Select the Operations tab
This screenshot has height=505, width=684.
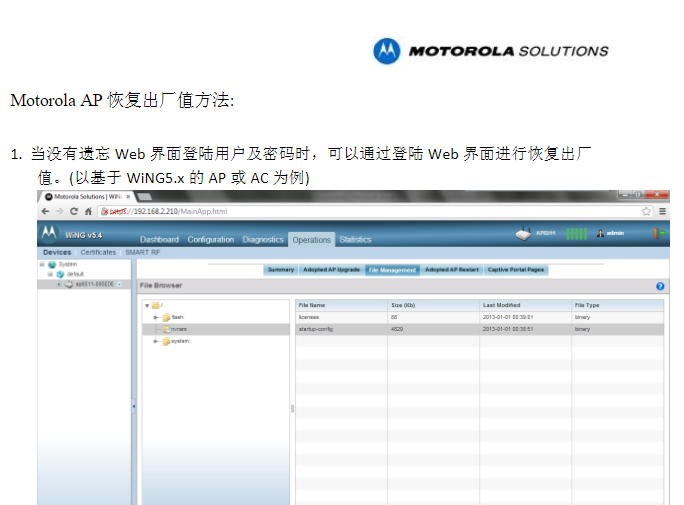pos(311,240)
